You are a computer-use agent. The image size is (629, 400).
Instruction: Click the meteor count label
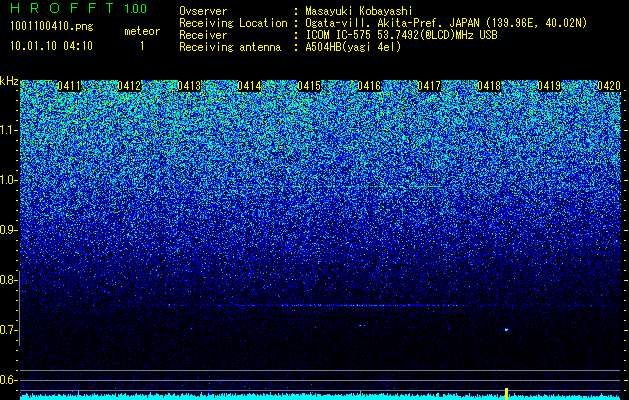(x=142, y=31)
